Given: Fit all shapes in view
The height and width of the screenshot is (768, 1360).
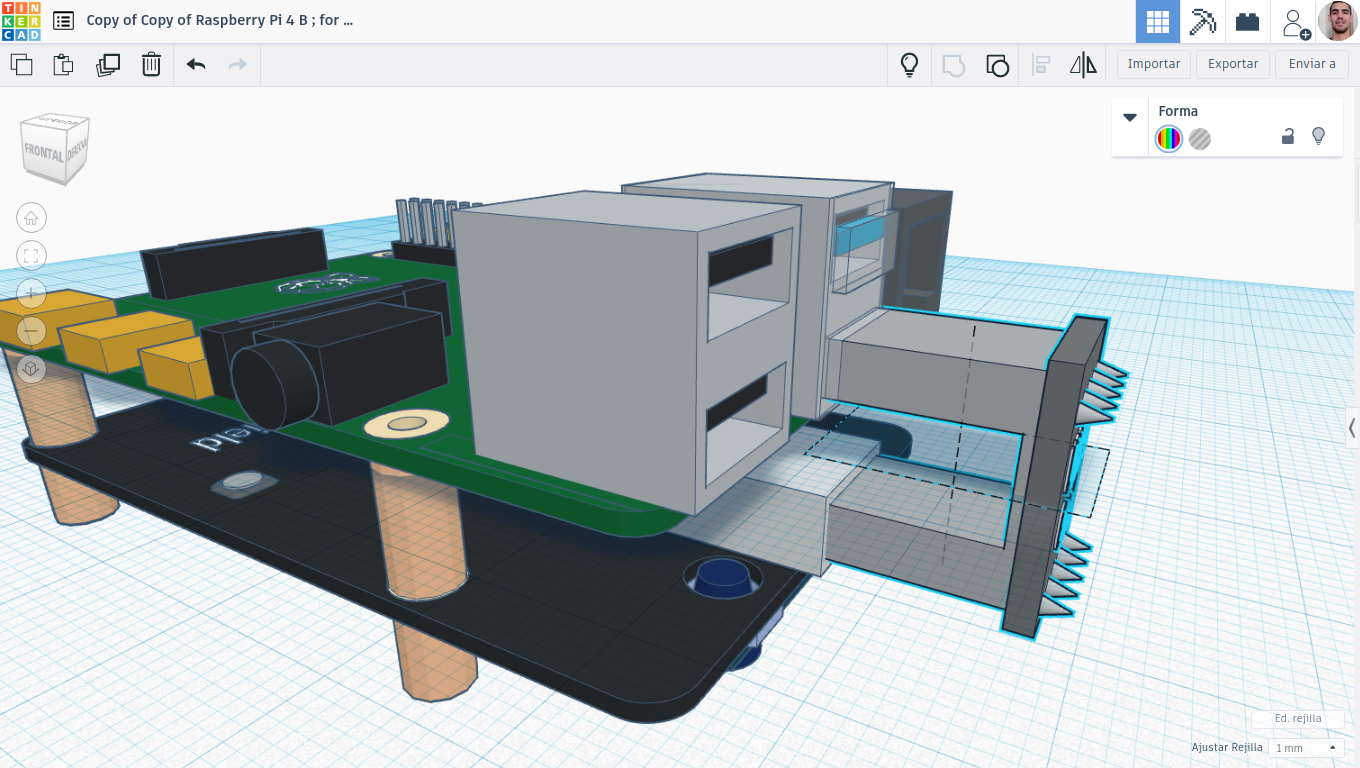Looking at the screenshot, I should (32, 255).
